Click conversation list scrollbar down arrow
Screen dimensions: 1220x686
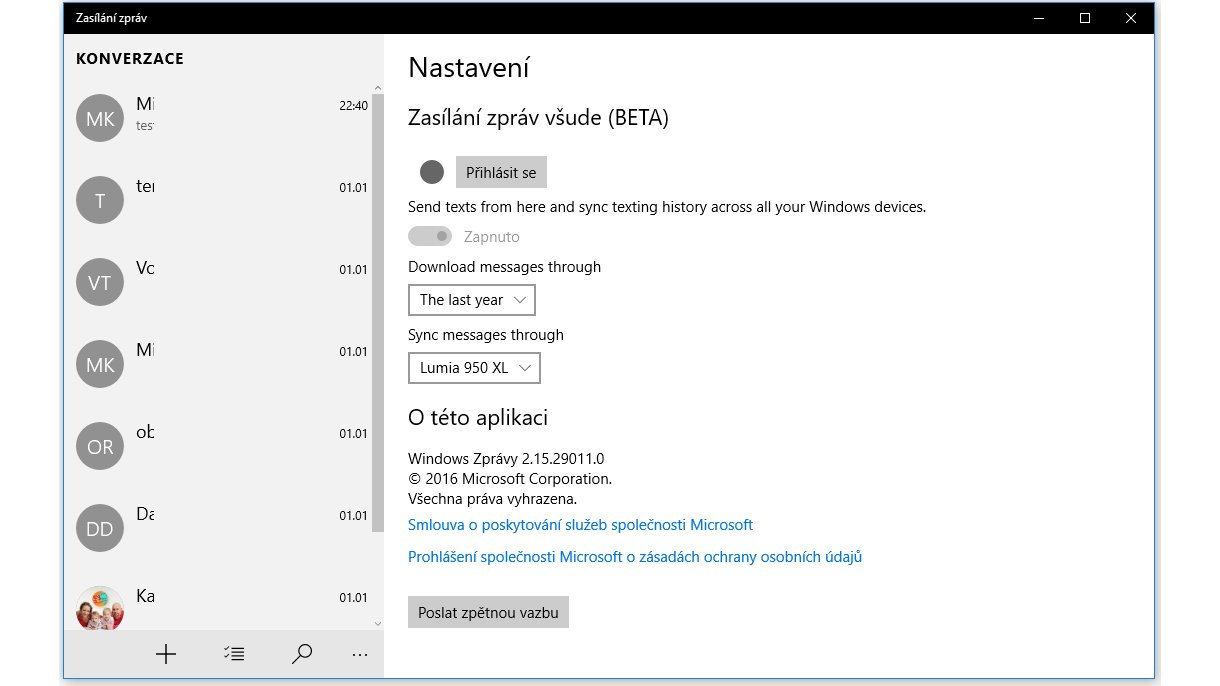[377, 623]
